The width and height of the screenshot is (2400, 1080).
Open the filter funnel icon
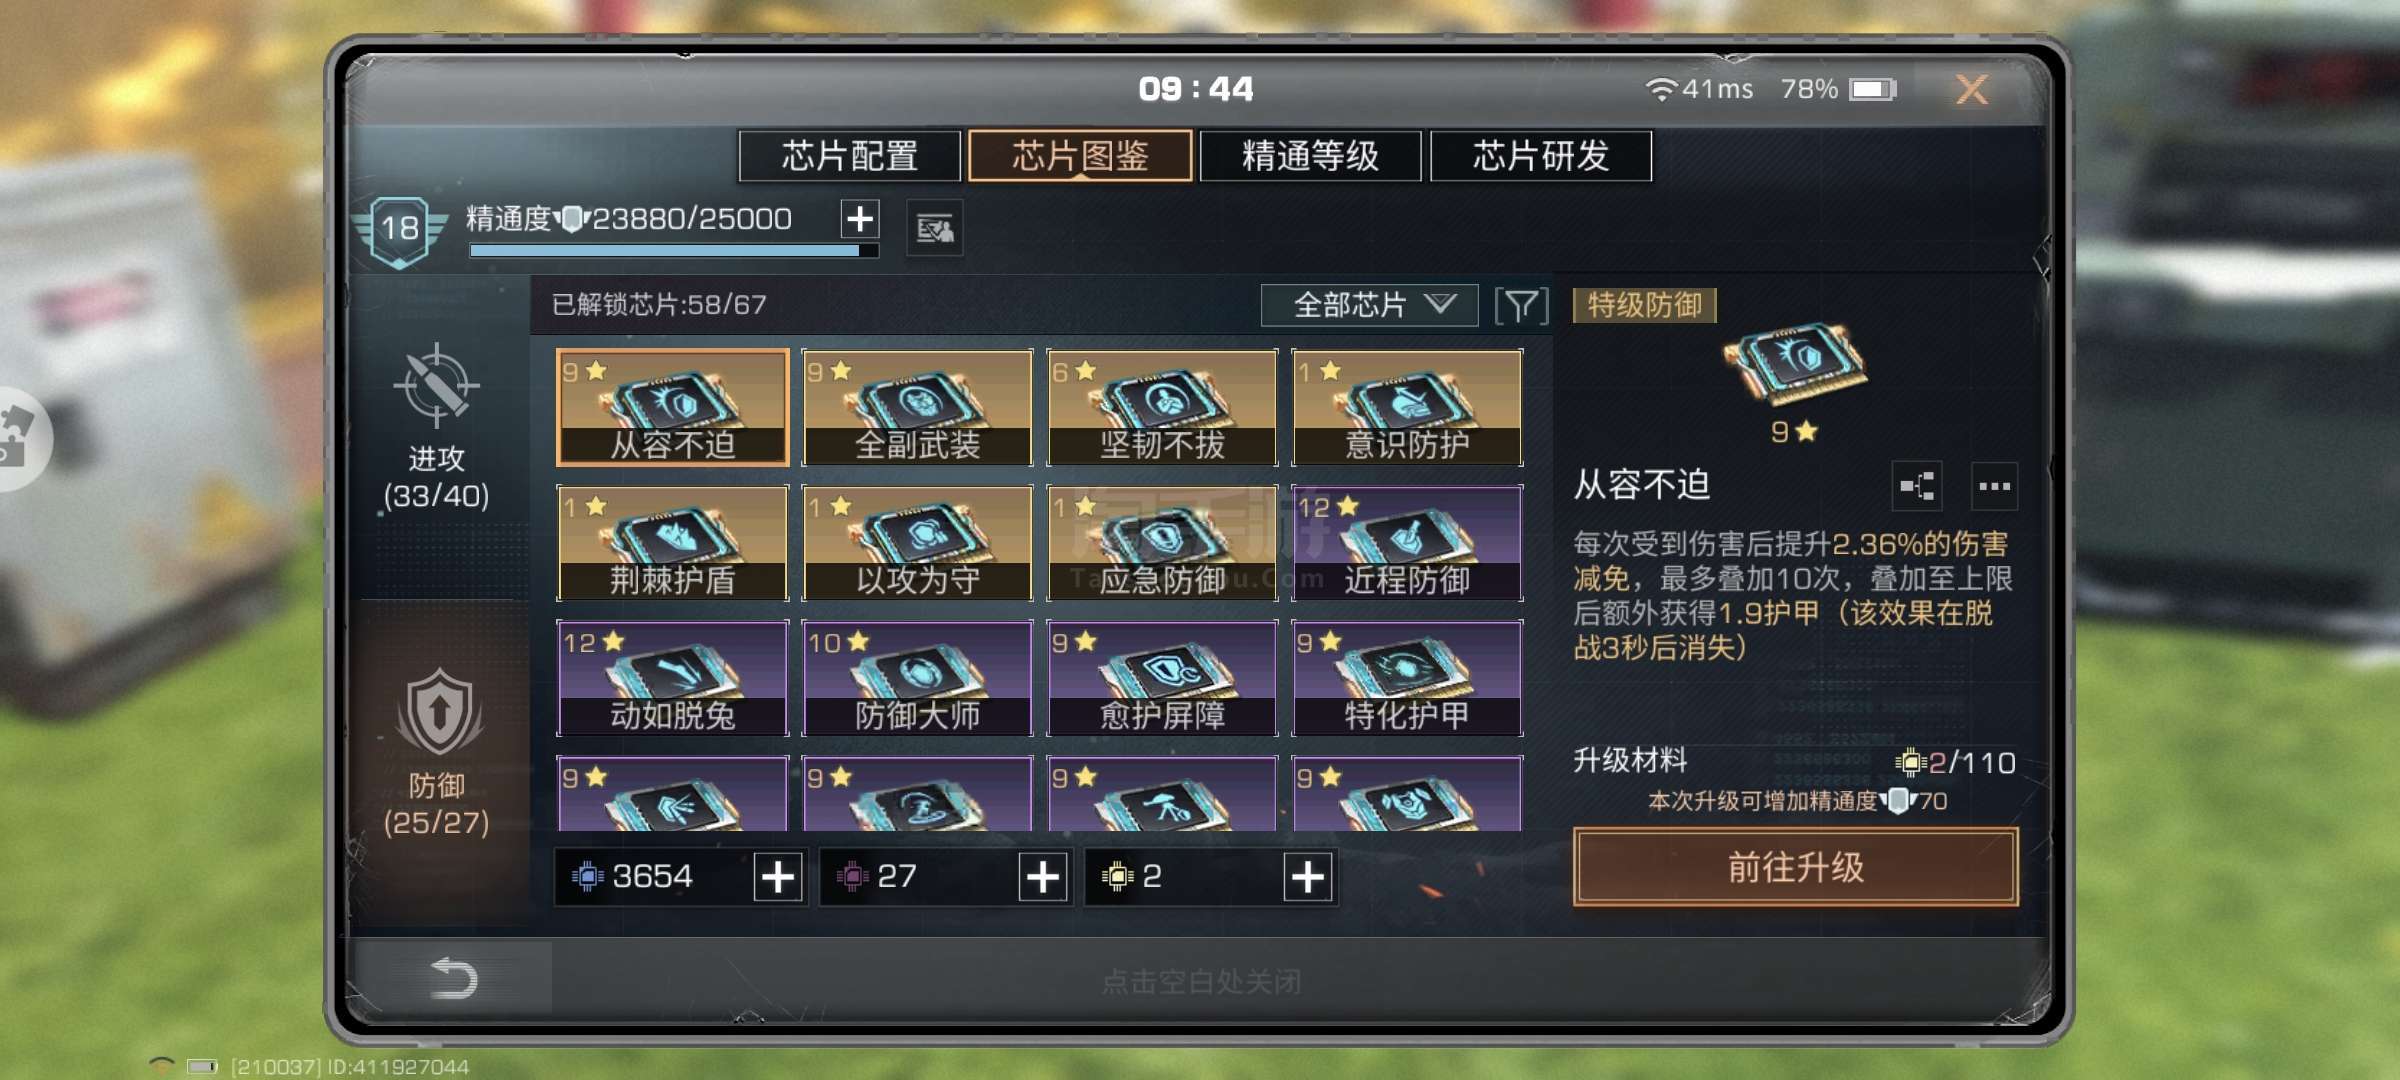[x=1521, y=305]
